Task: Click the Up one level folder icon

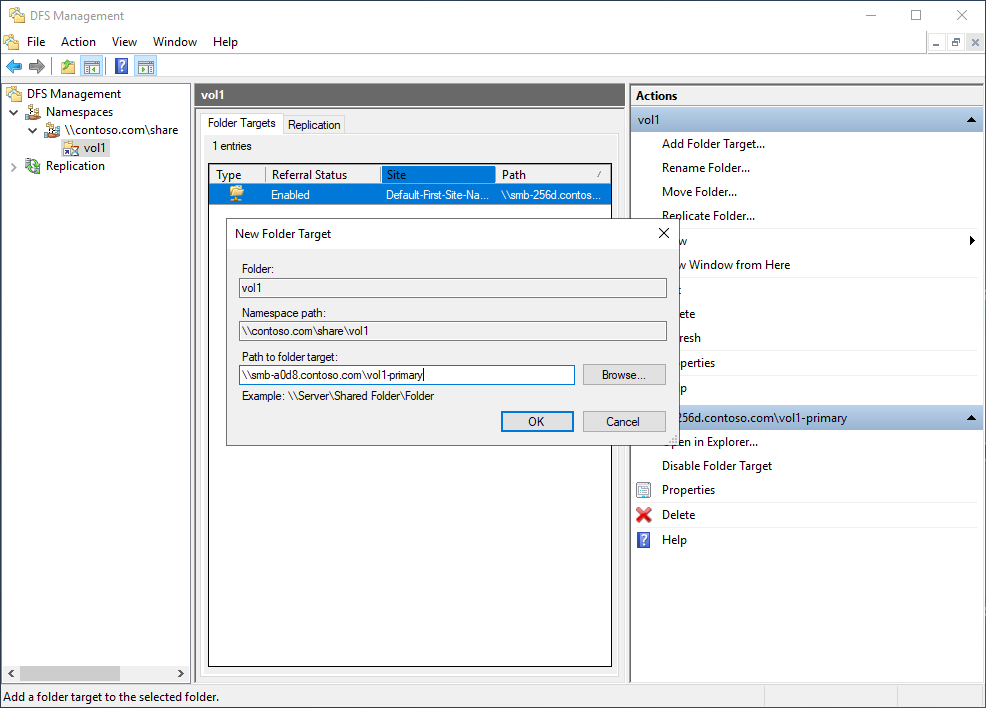Action: pos(68,66)
